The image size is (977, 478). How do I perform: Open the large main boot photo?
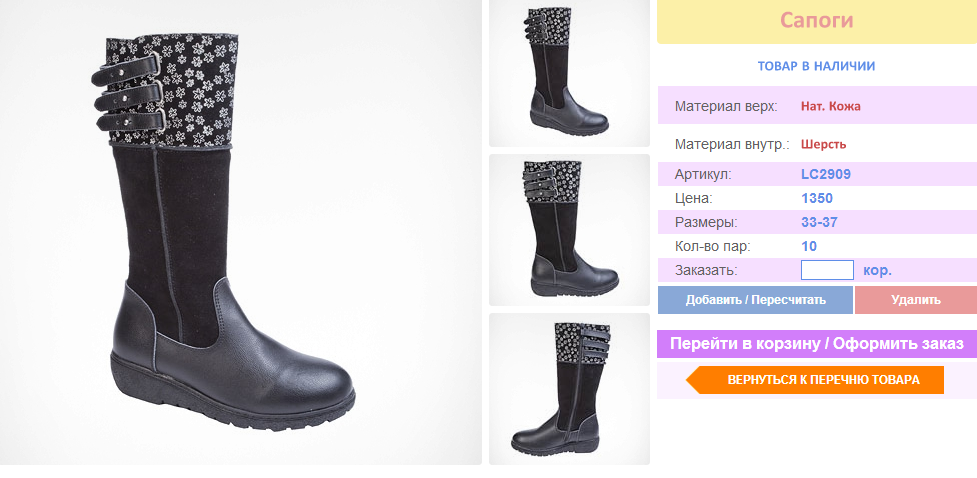(x=241, y=232)
